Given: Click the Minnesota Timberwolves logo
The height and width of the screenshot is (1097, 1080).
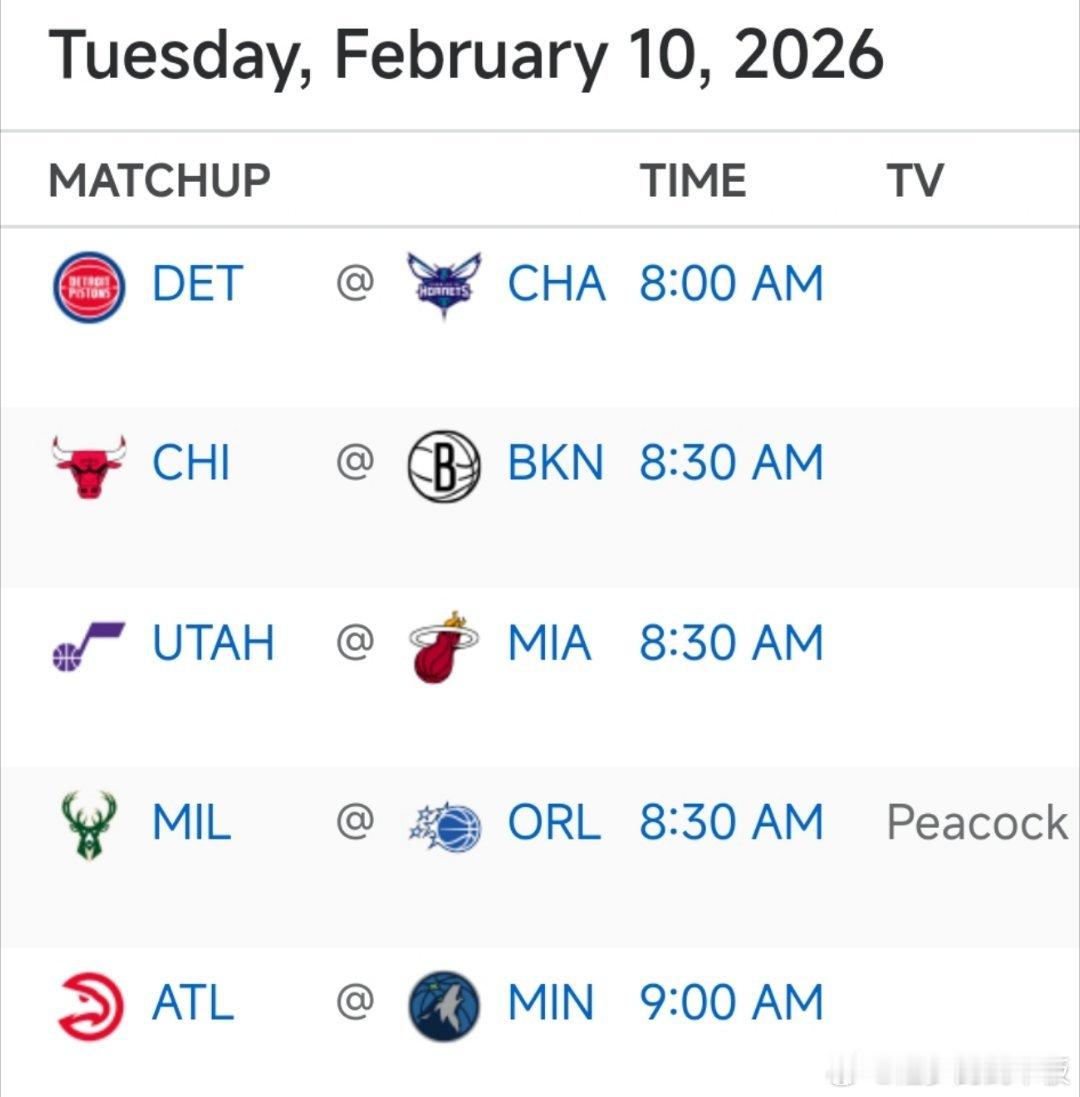Looking at the screenshot, I should coord(444,1006).
